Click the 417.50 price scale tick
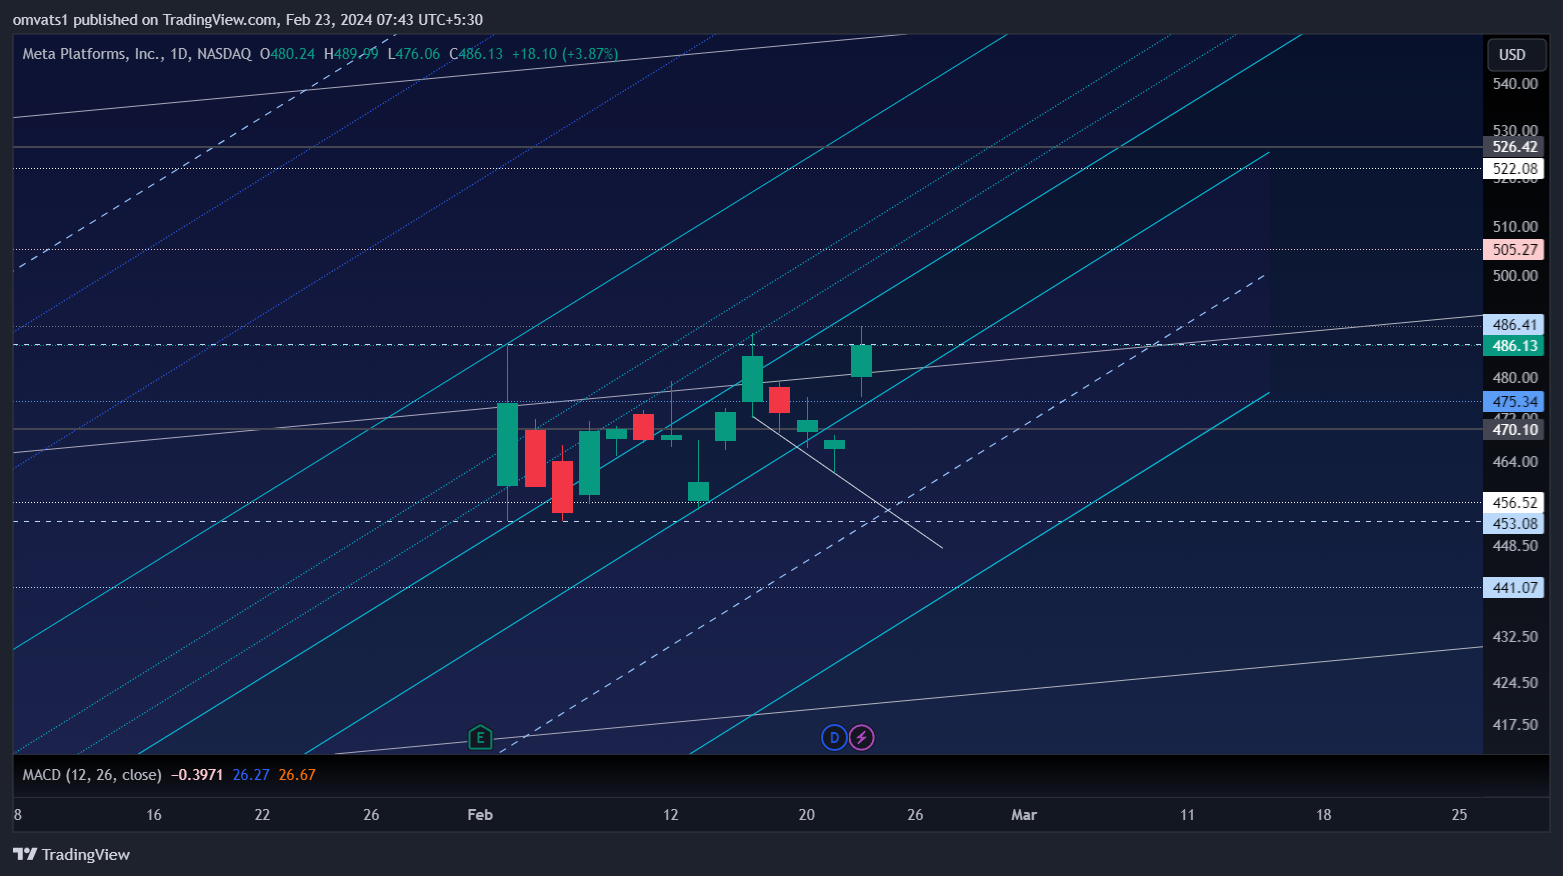Screen dimensions: 1563x876 click(1515, 725)
